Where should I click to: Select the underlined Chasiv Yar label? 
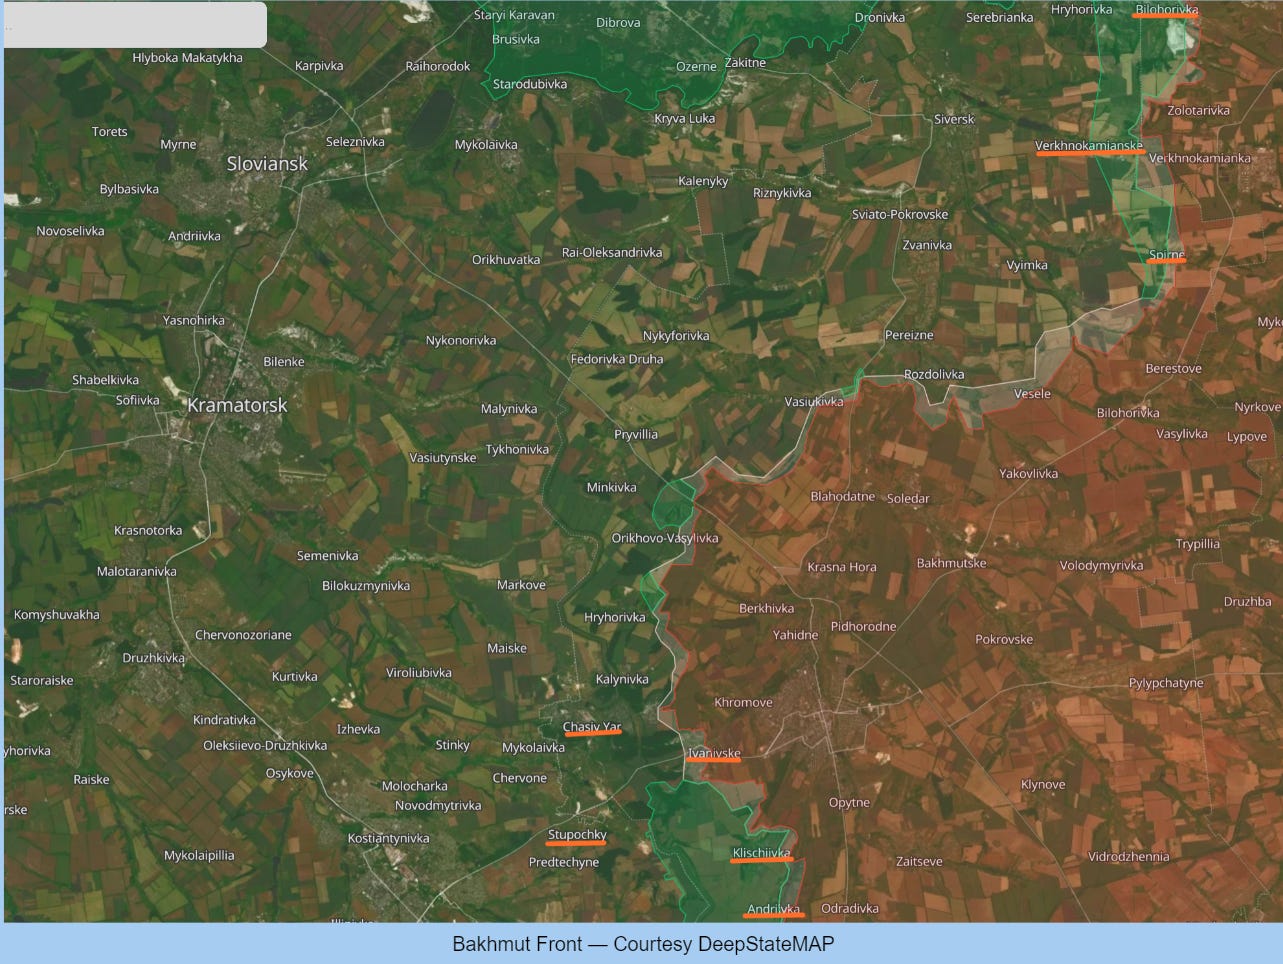tap(592, 727)
